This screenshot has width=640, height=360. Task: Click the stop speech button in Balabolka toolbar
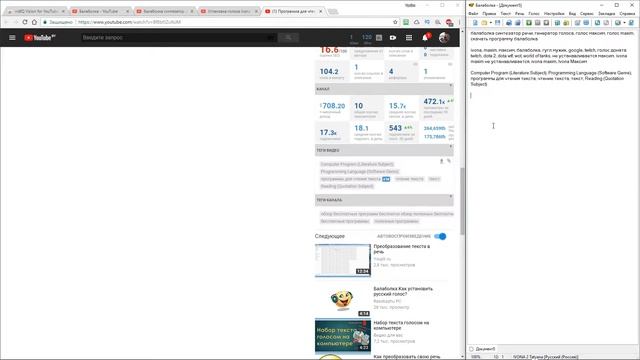click(x=547, y=23)
